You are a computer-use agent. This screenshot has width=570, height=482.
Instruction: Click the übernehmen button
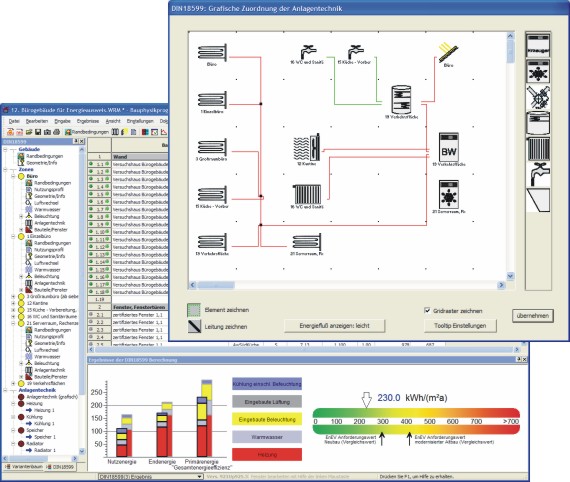pos(533,316)
